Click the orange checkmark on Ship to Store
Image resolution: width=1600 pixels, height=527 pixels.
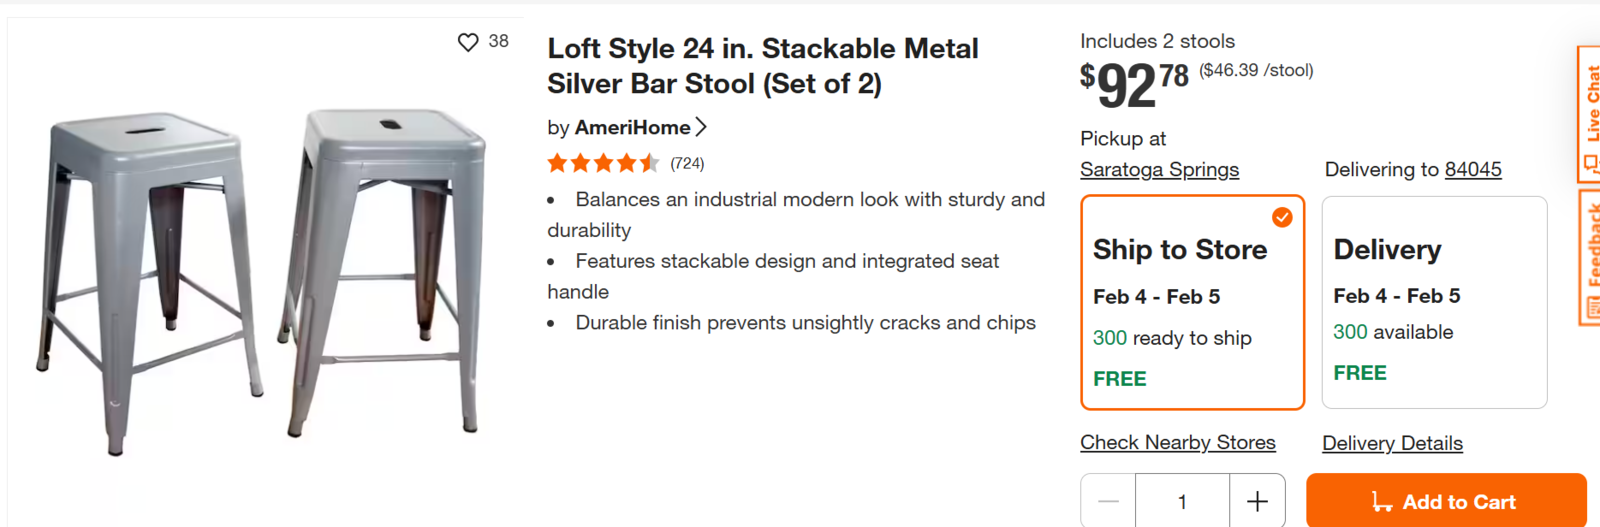(1282, 217)
